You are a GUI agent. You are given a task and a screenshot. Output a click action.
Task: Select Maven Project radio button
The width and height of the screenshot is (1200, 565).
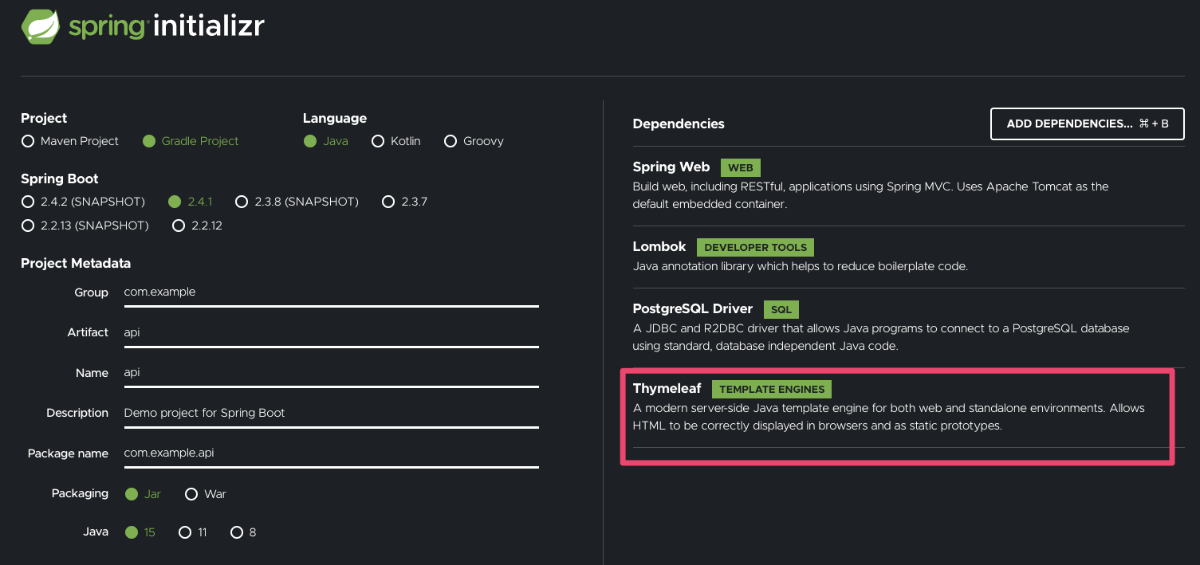[70, 141]
